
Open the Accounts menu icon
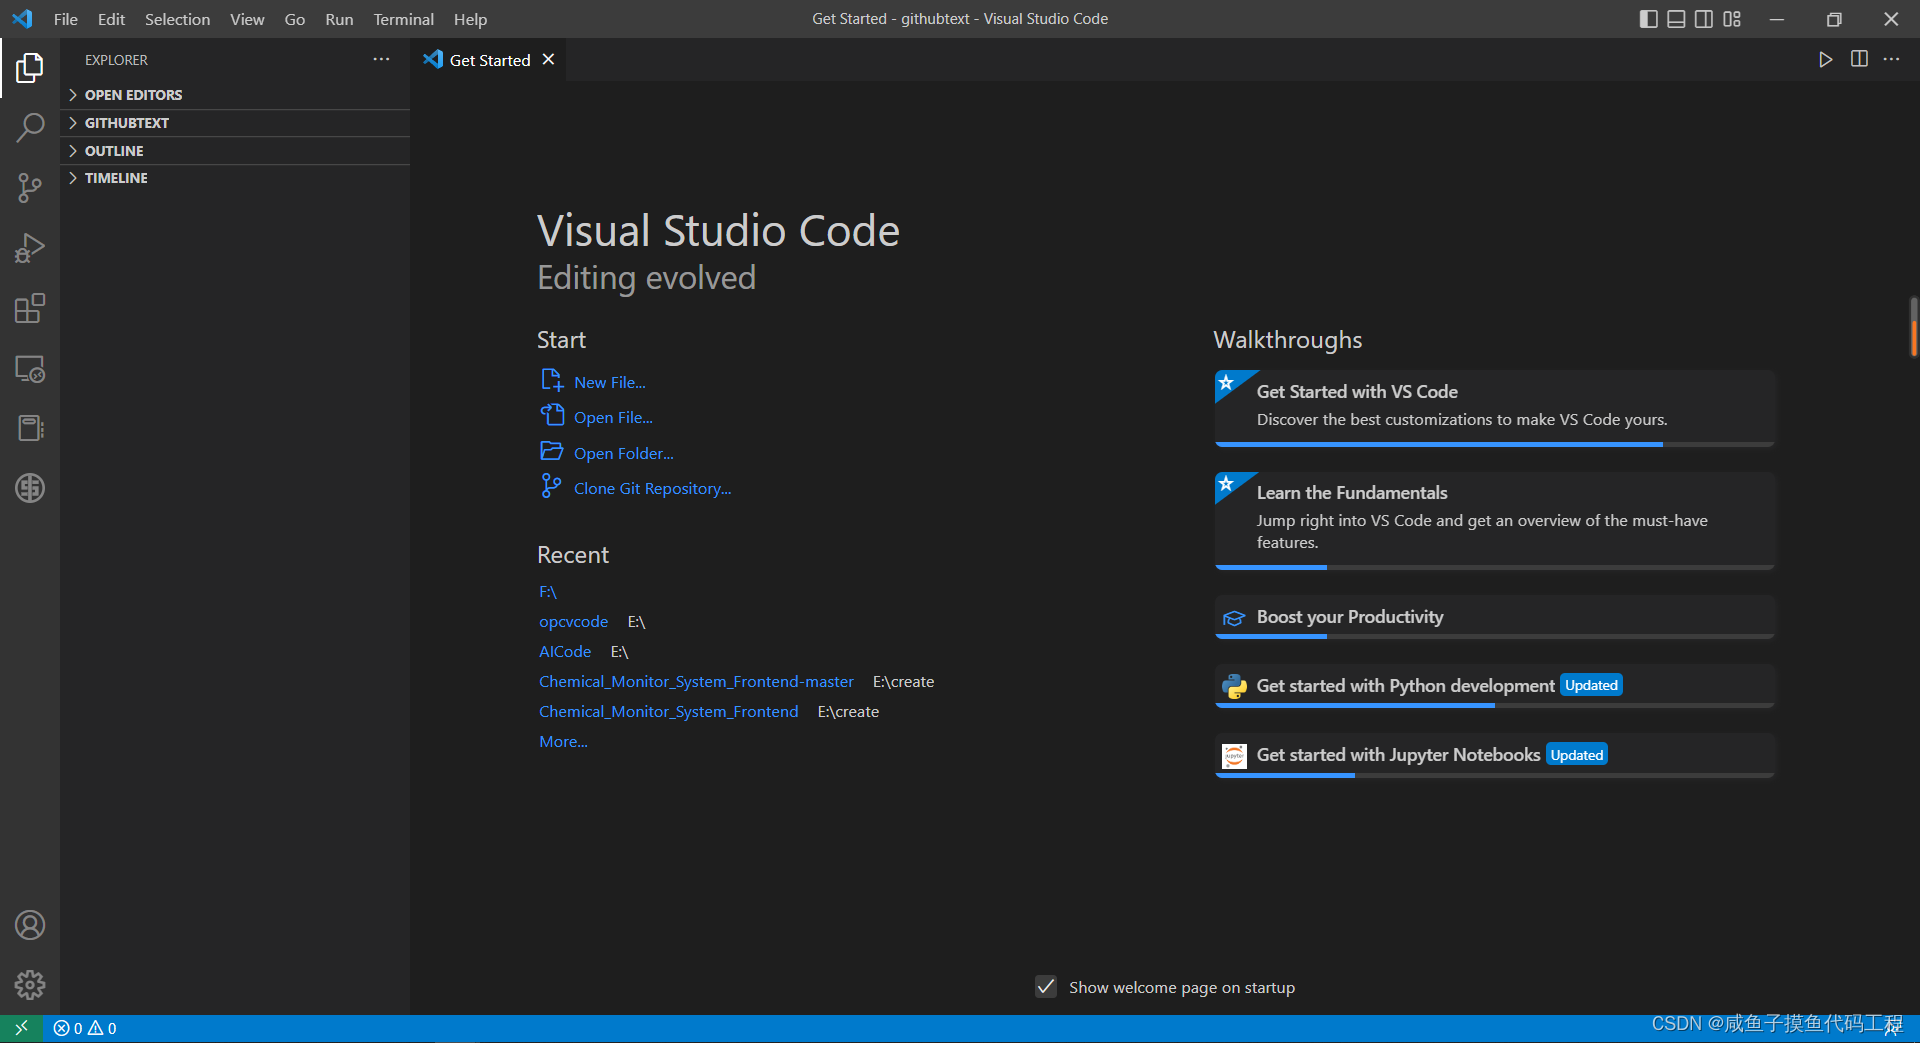[30, 925]
